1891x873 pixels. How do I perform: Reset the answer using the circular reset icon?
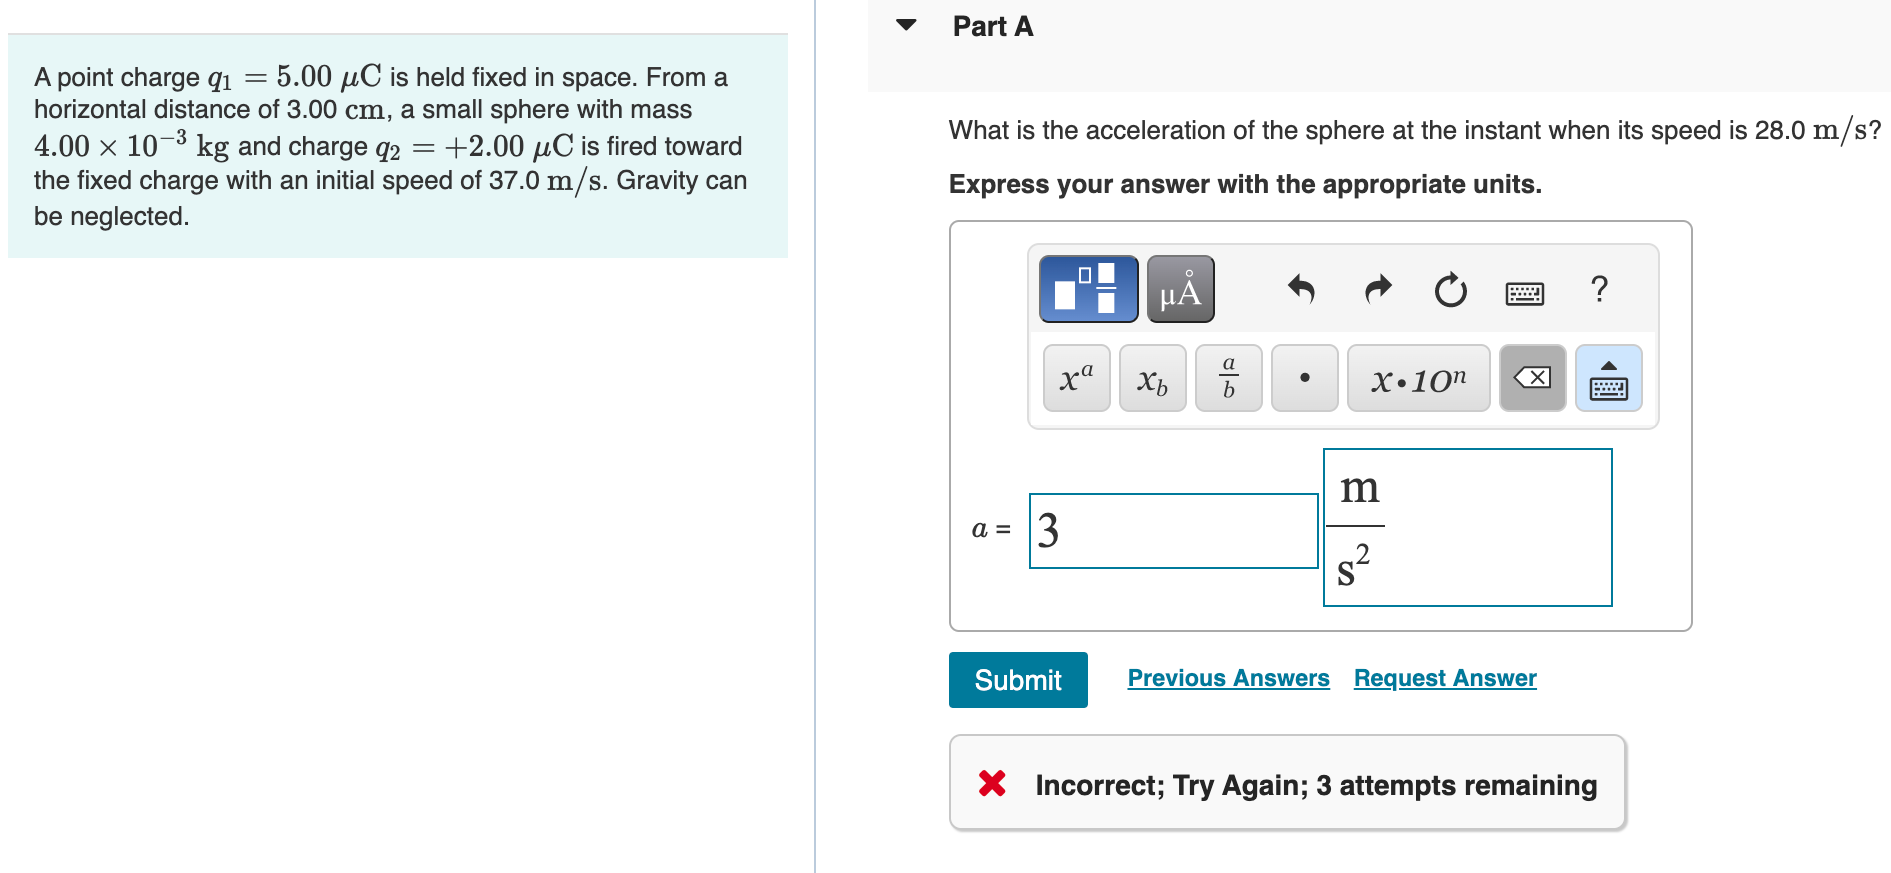tap(1449, 290)
